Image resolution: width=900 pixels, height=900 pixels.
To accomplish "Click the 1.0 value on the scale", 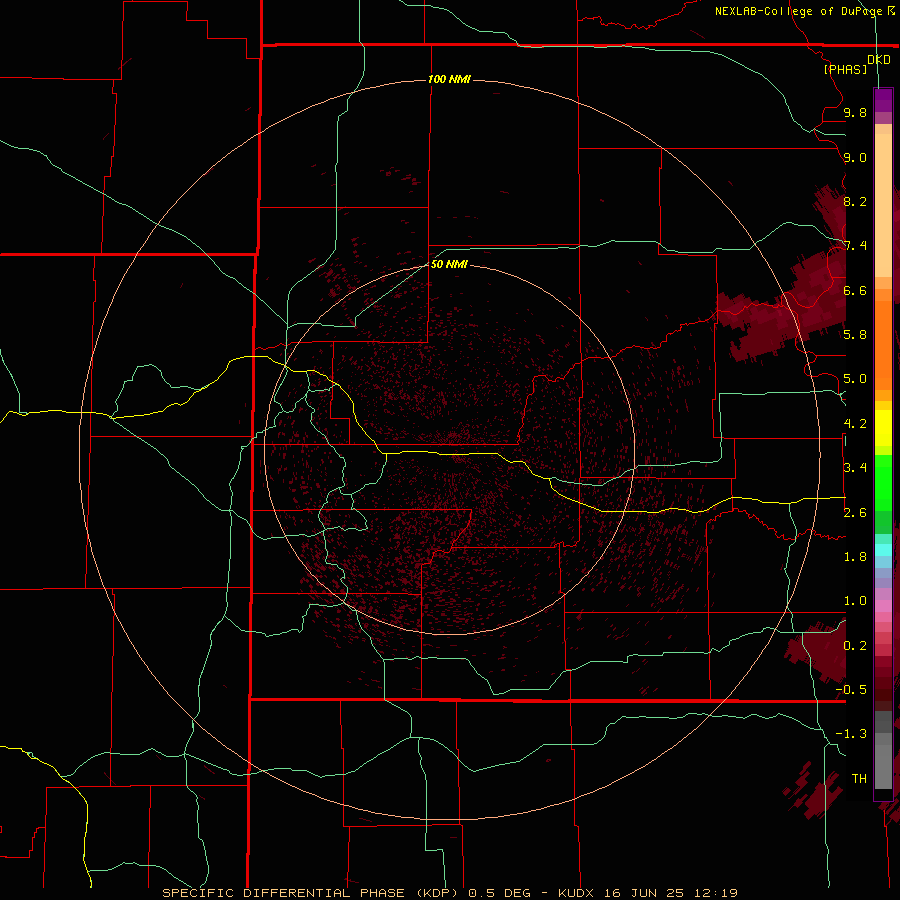I will pyautogui.click(x=855, y=601).
